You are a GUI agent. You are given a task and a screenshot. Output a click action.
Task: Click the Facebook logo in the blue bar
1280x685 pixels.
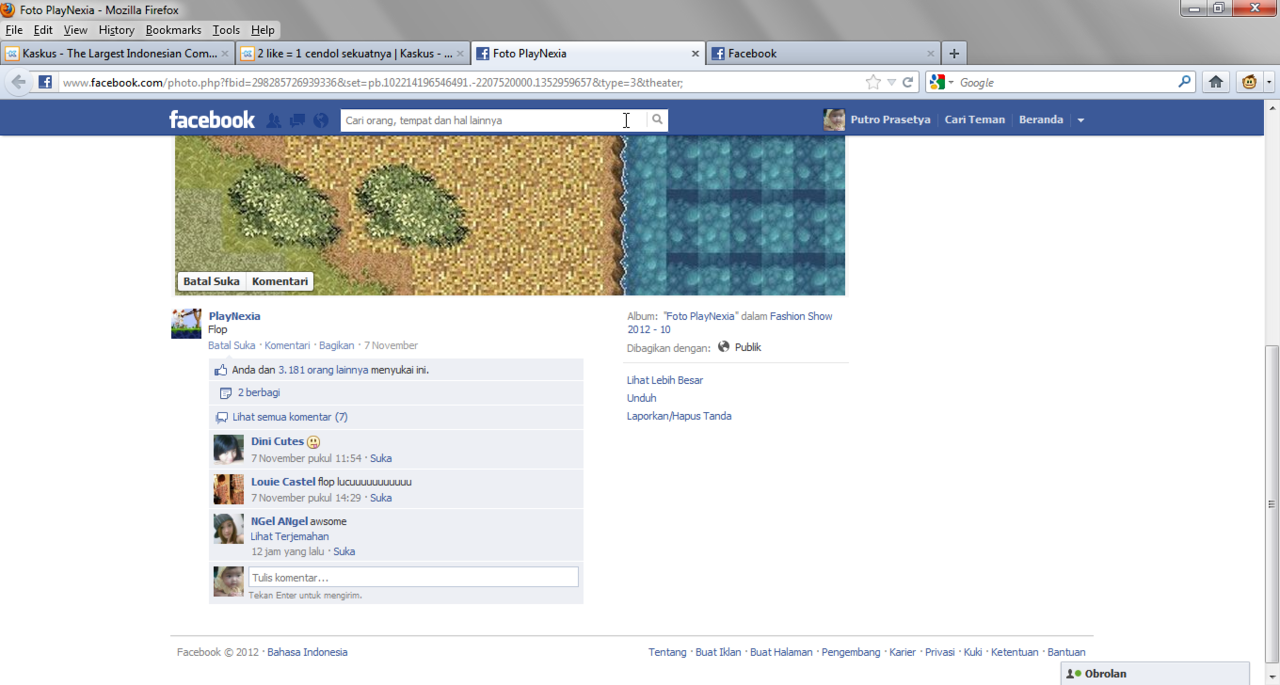[212, 120]
